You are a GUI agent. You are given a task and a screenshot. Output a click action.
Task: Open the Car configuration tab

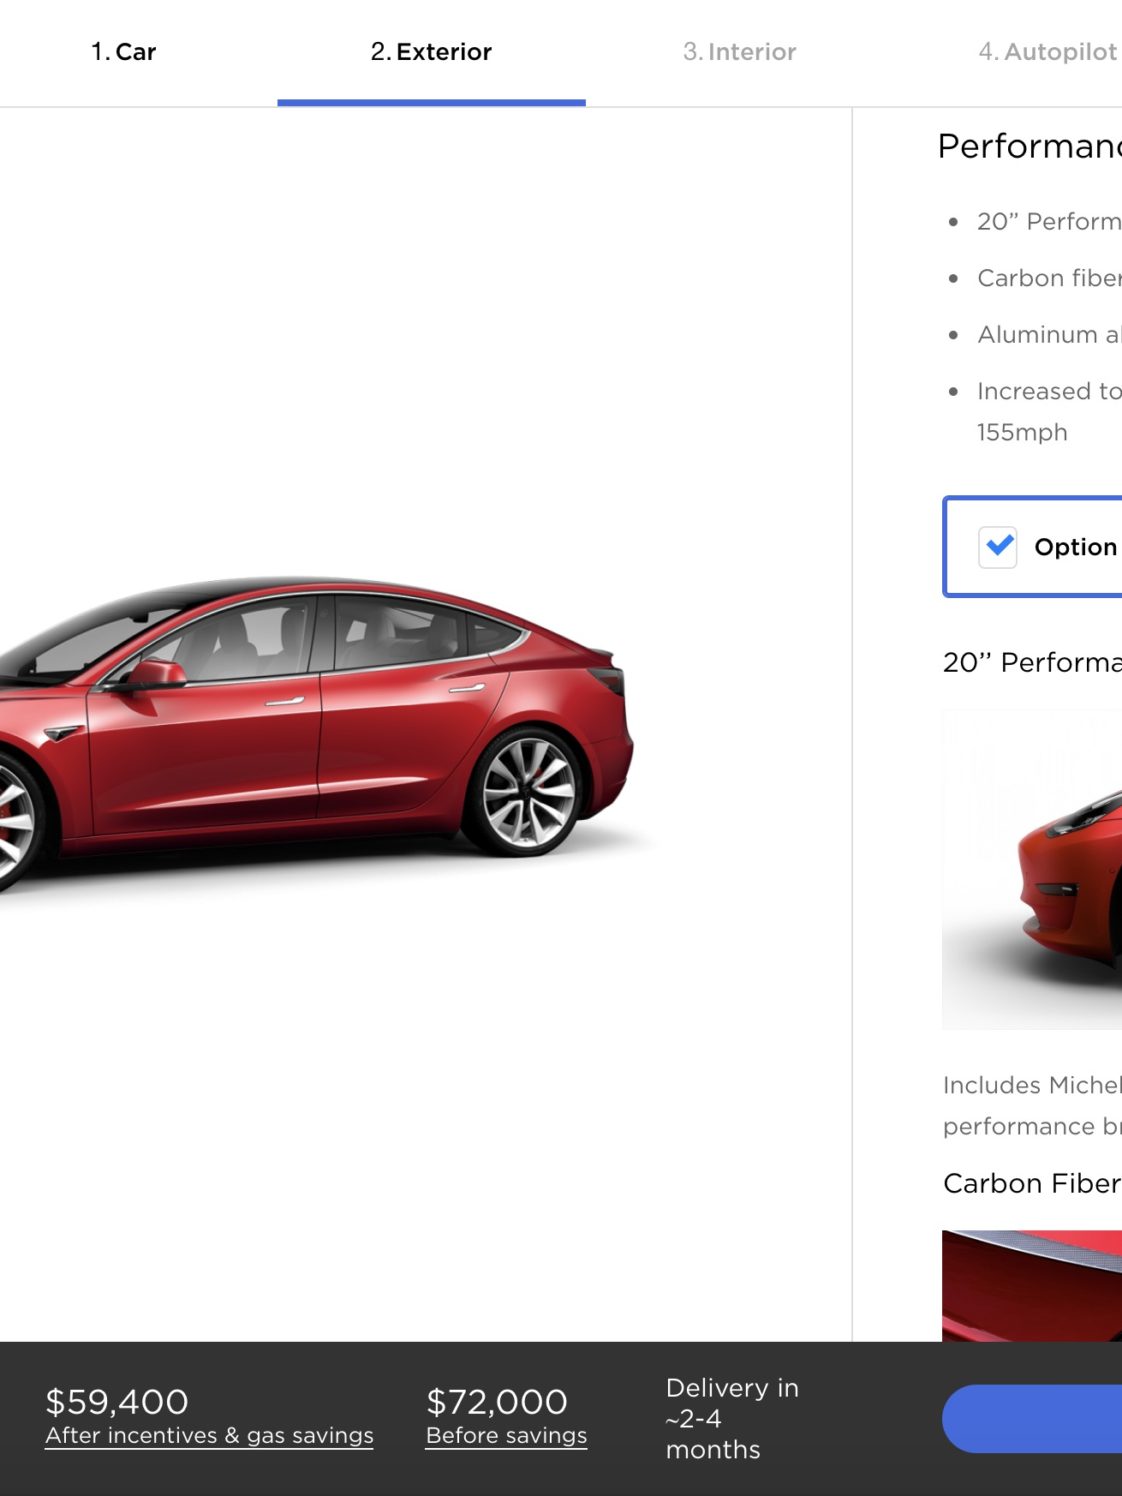pyautogui.click(x=123, y=52)
